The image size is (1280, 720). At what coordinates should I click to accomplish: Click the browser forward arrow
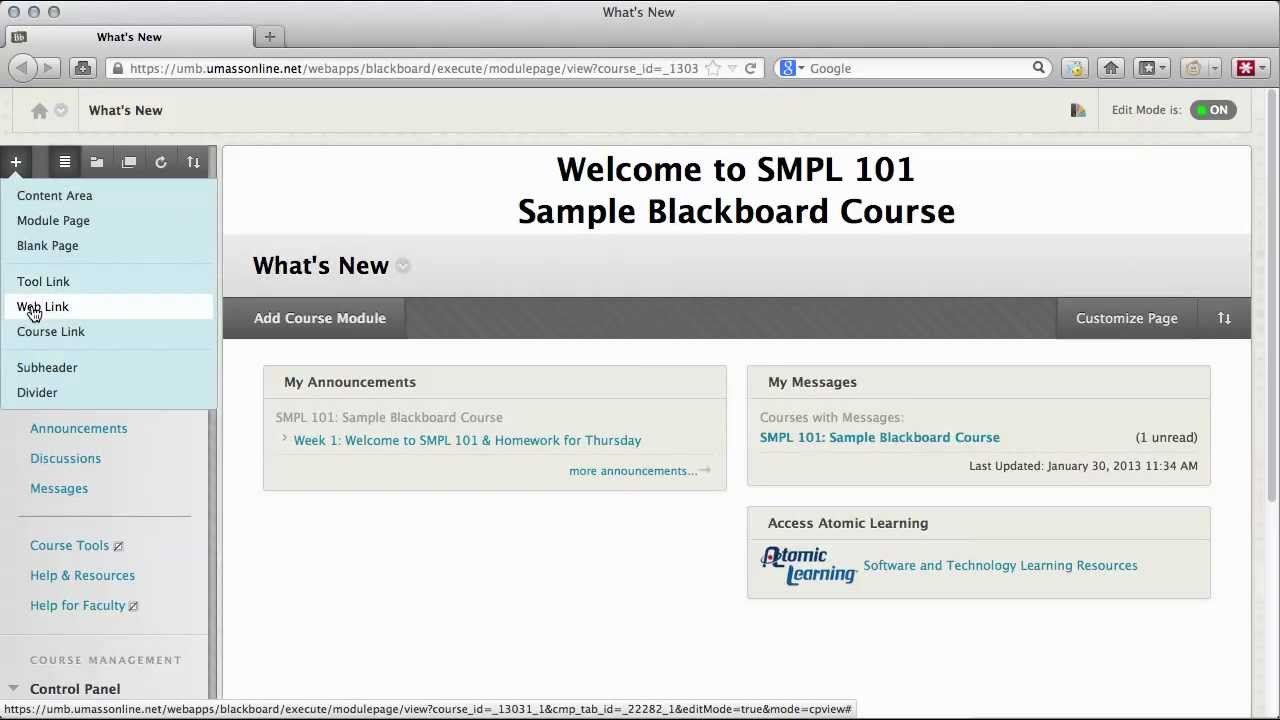(x=48, y=68)
